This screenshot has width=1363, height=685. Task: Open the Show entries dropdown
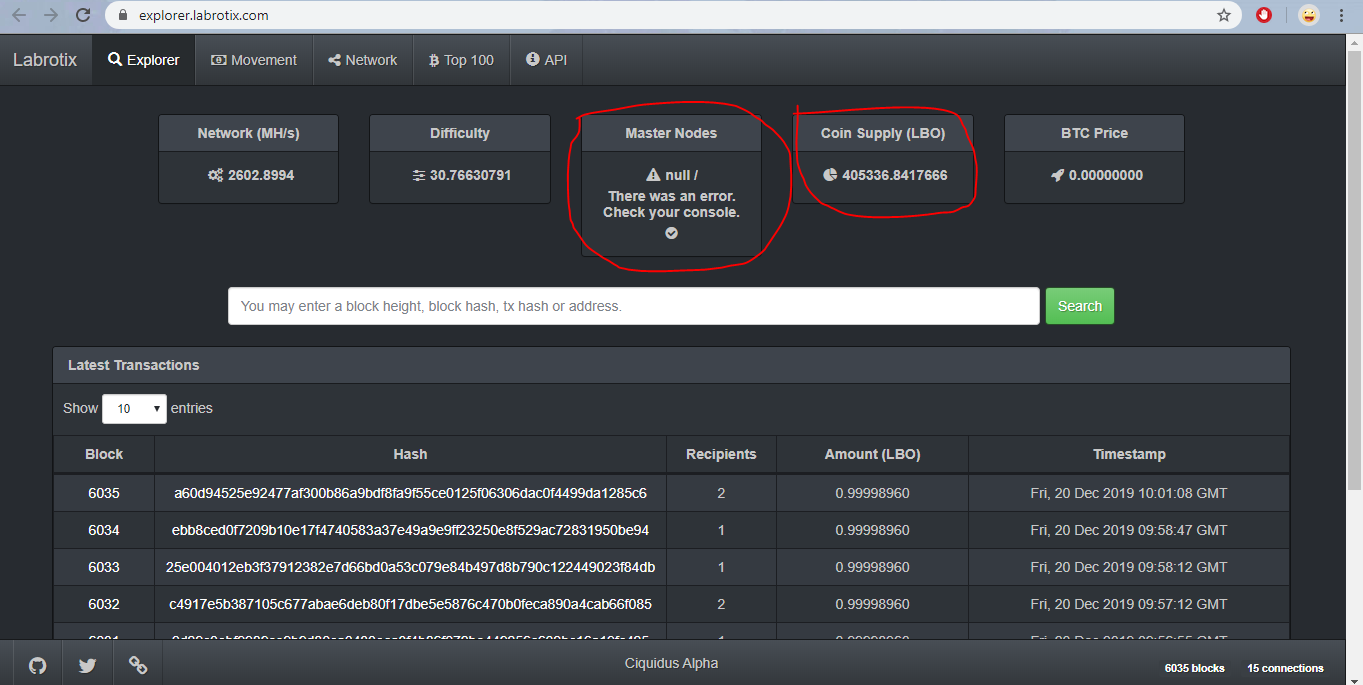[x=134, y=408]
